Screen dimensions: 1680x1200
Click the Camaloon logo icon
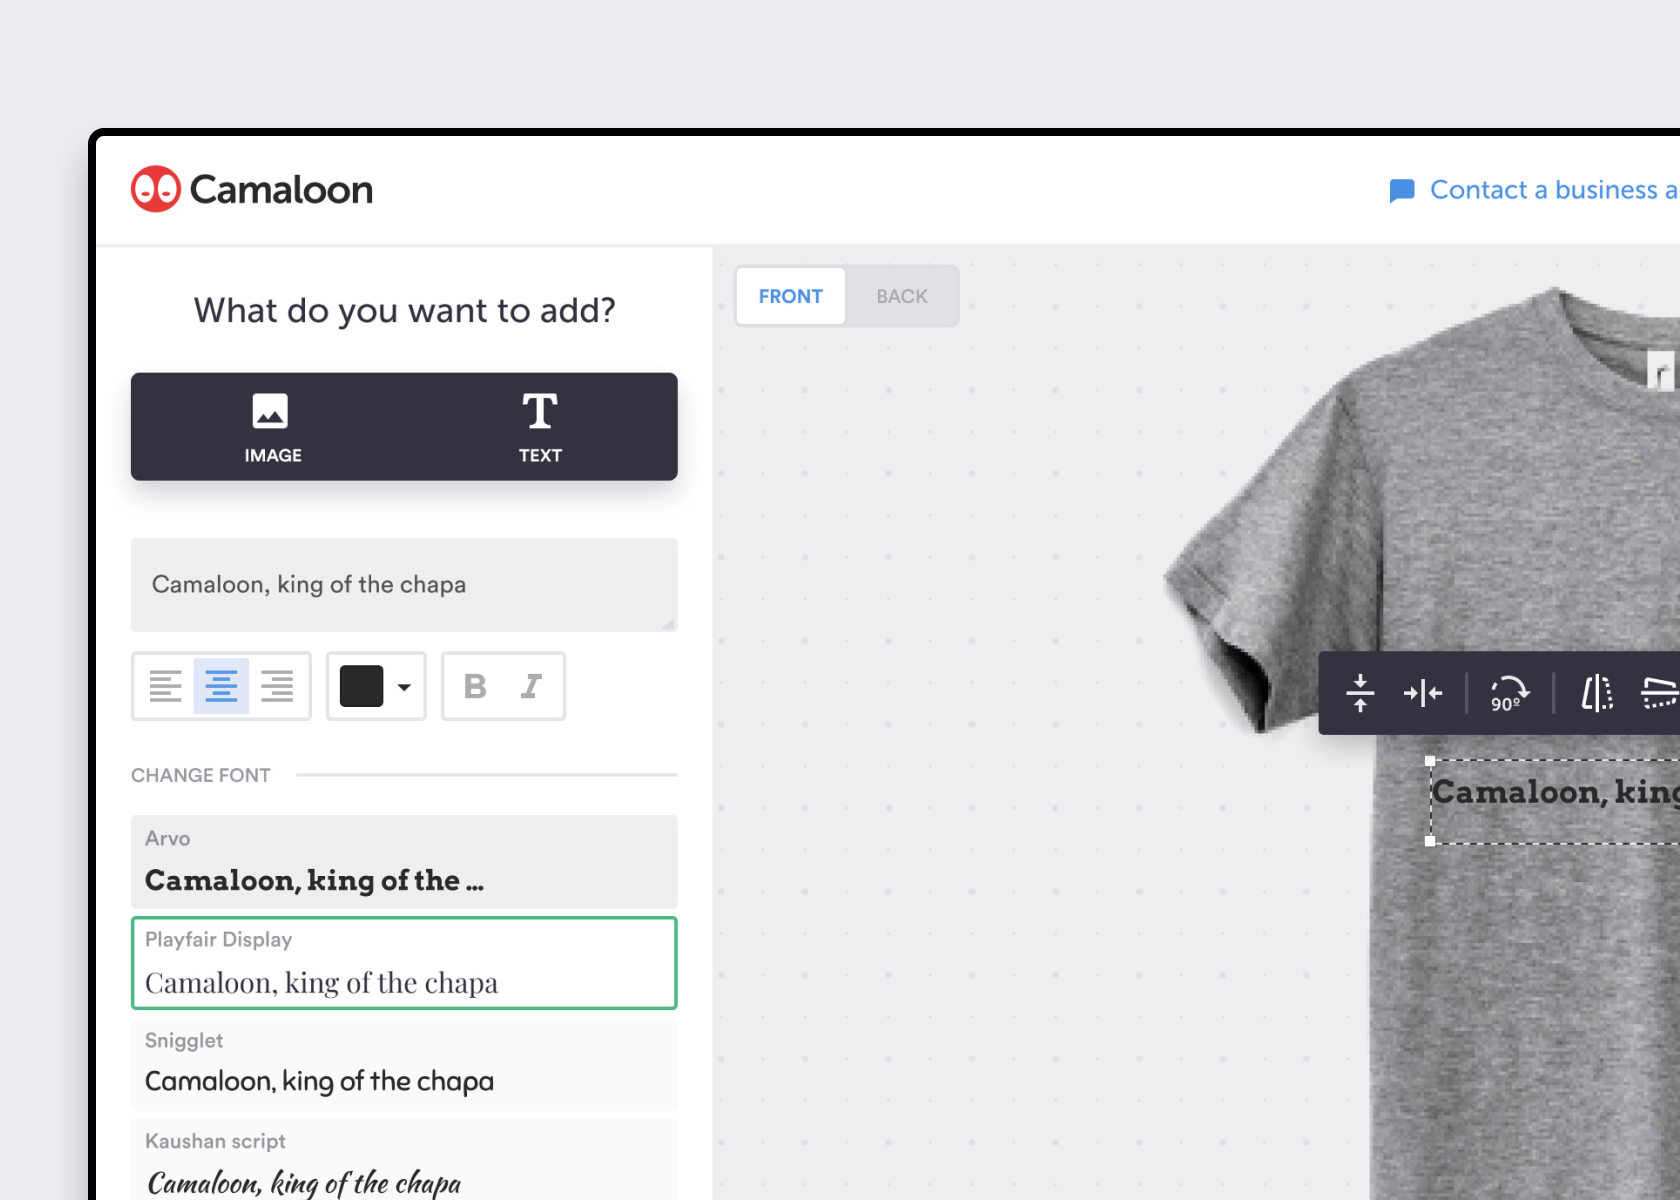[x=156, y=189]
